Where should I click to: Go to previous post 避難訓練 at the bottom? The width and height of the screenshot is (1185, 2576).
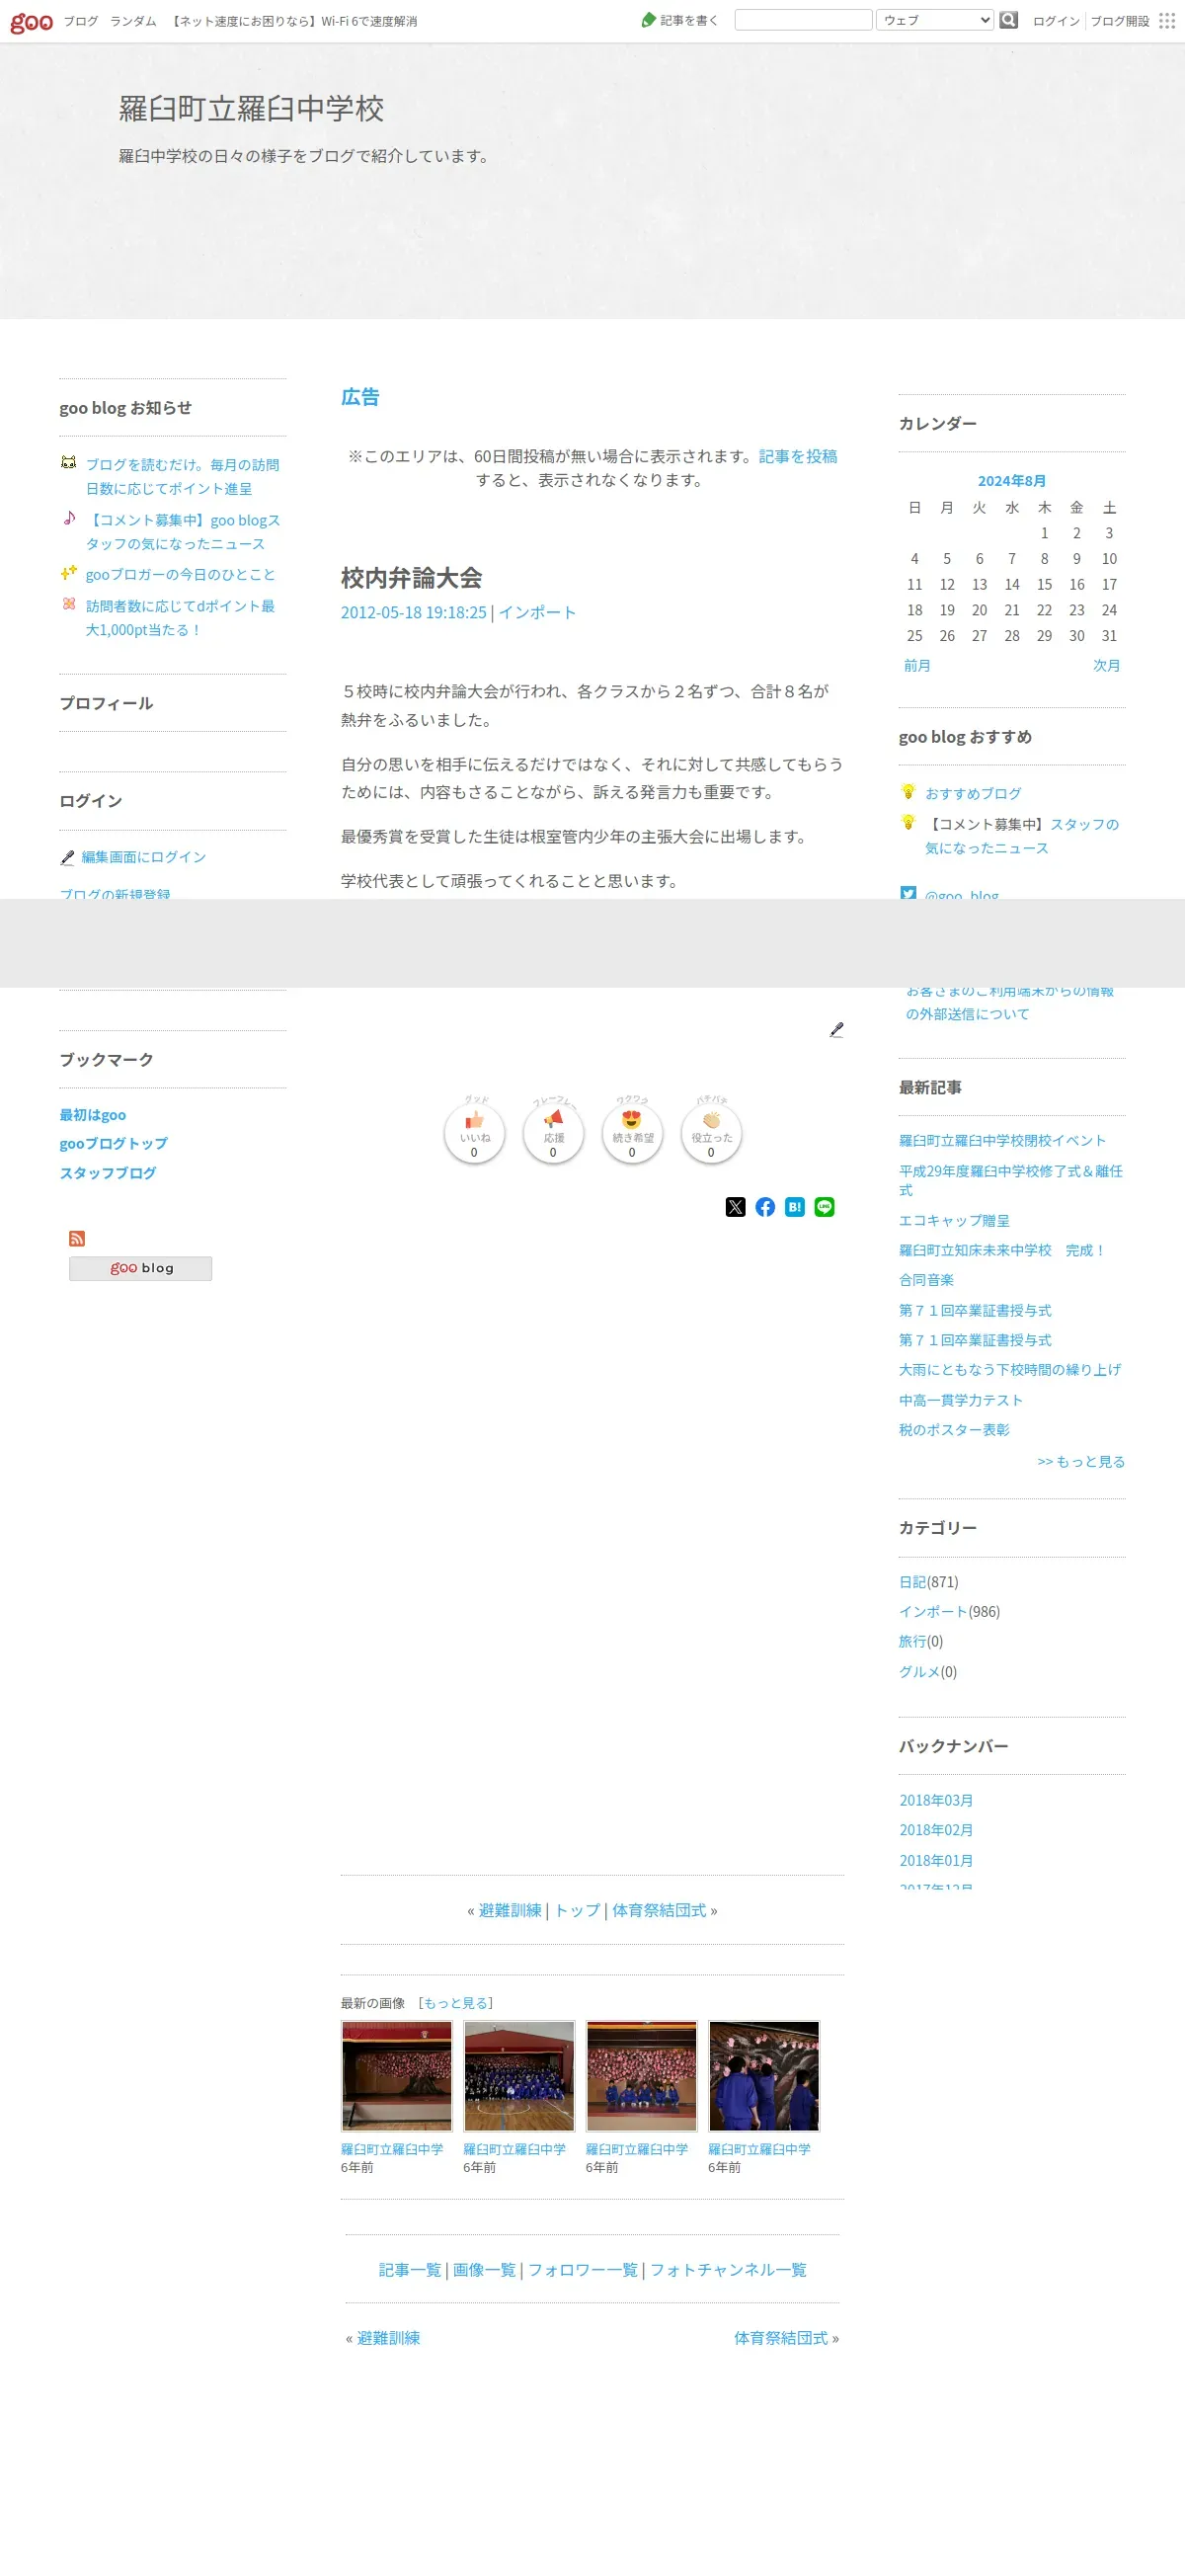coord(388,2338)
